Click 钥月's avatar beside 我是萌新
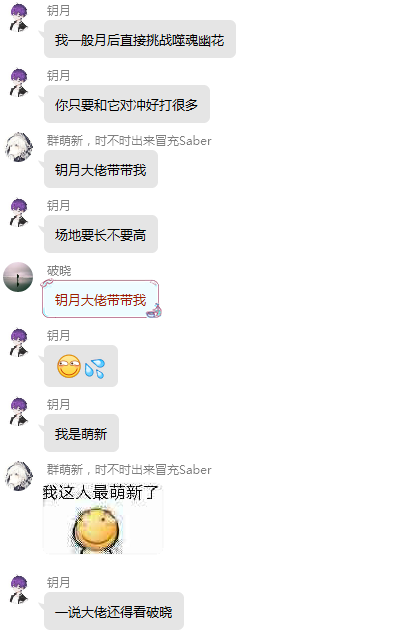The height and width of the screenshot is (639, 408). tap(18, 412)
